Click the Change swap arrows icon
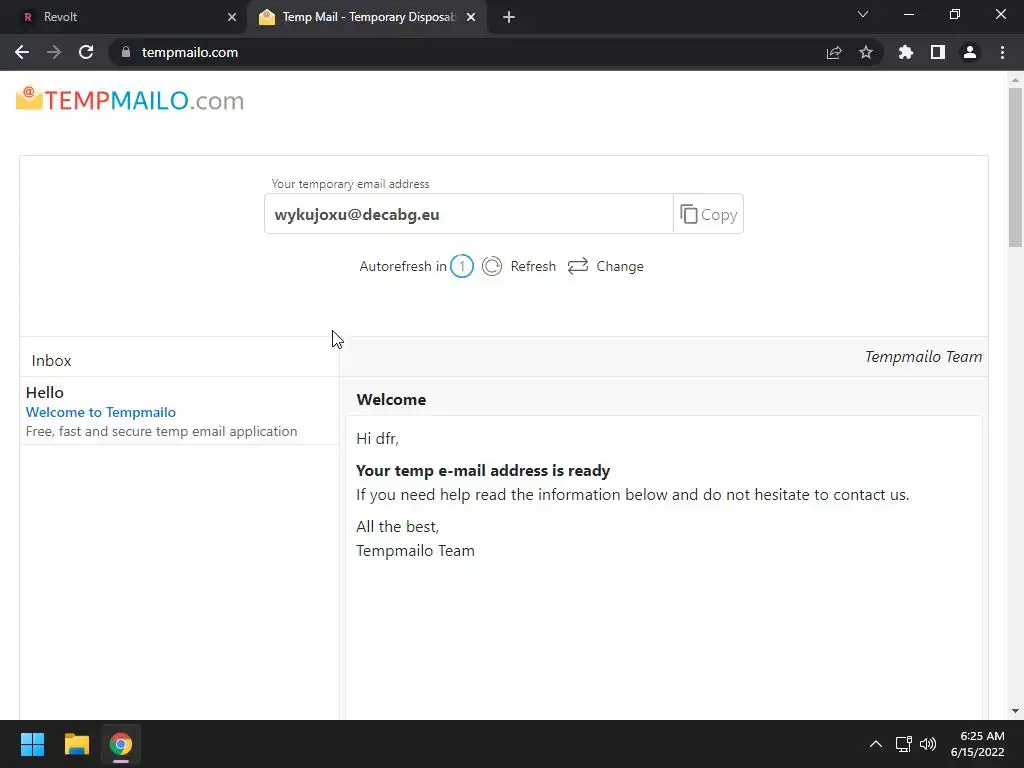This screenshot has height=768, width=1024. pos(578,266)
